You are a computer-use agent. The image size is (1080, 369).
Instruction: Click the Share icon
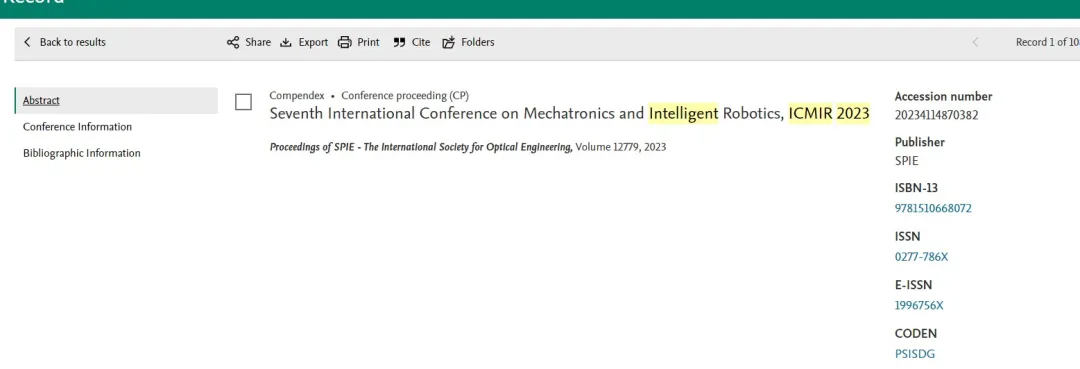pyautogui.click(x=233, y=42)
